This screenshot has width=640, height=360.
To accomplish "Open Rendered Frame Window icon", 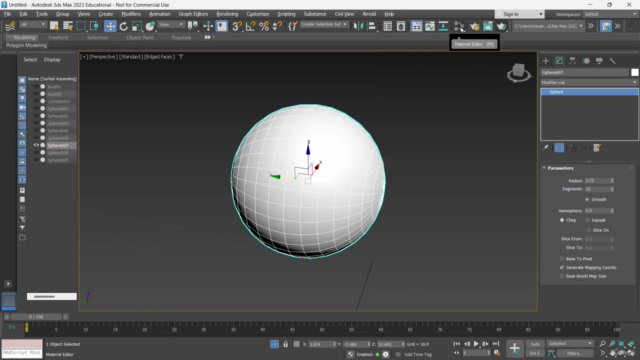I will [x=488, y=26].
